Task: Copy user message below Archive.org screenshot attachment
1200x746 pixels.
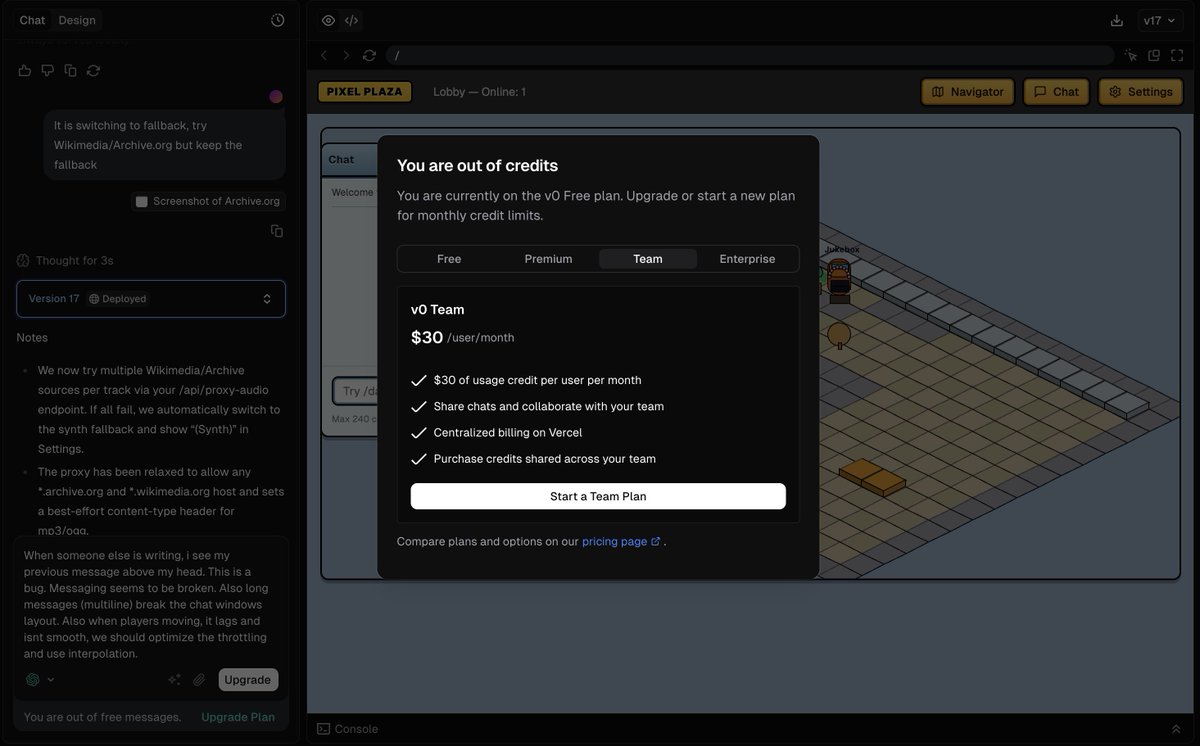Action: coord(277,231)
